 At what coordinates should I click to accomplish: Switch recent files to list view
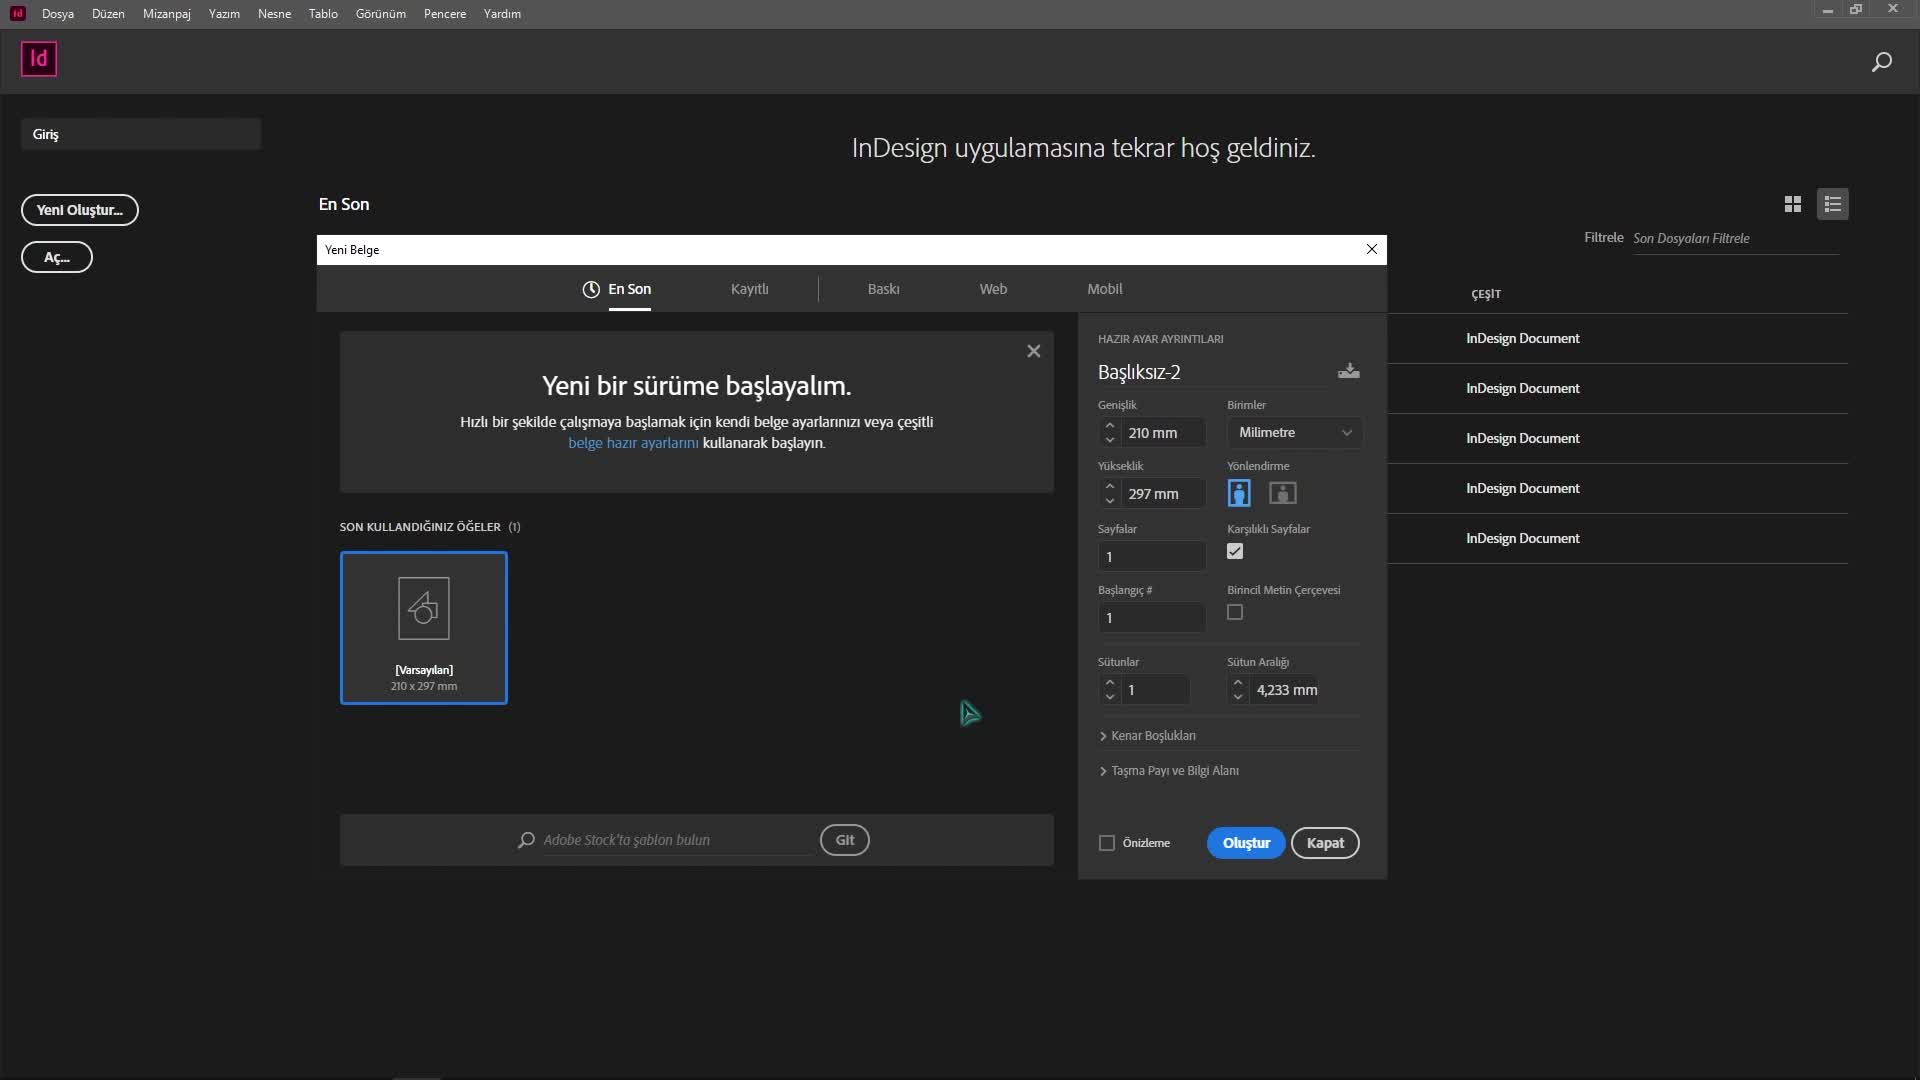tap(1832, 204)
